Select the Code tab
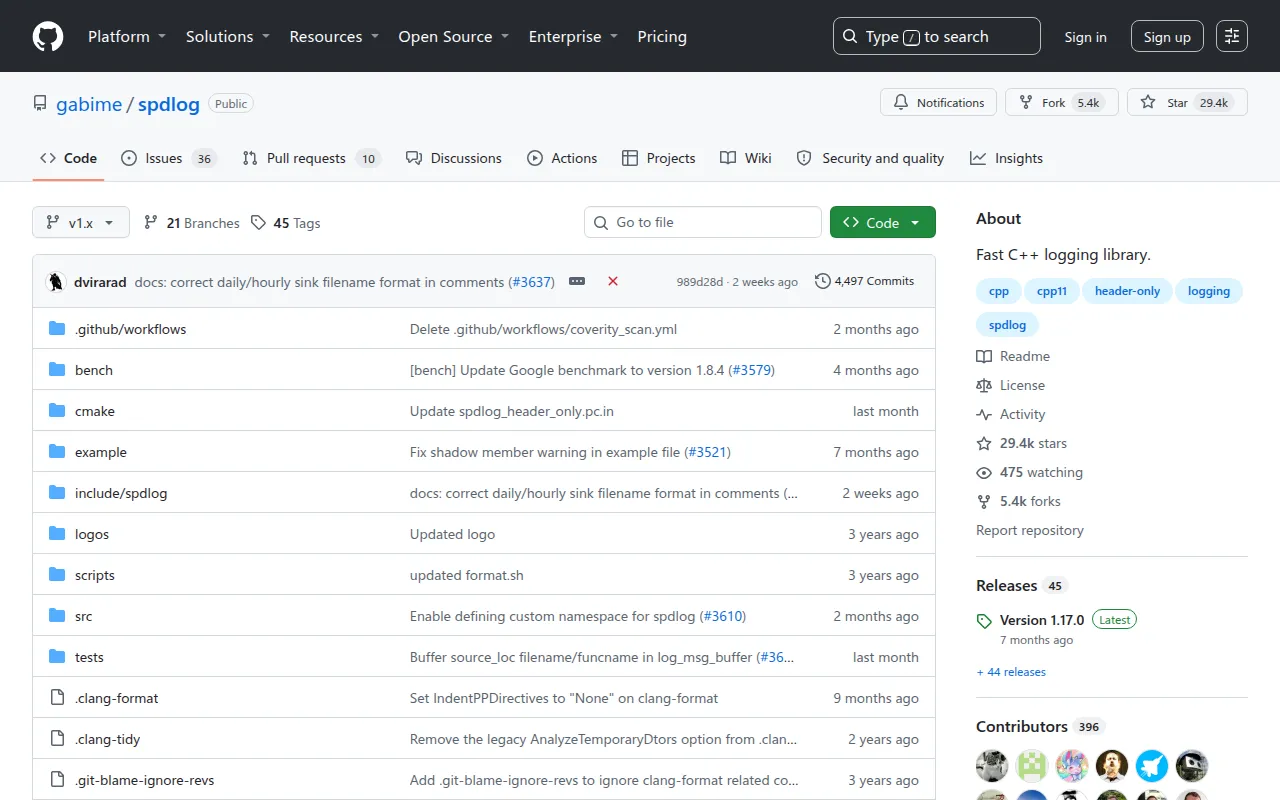The image size is (1280, 800). [x=68, y=158]
